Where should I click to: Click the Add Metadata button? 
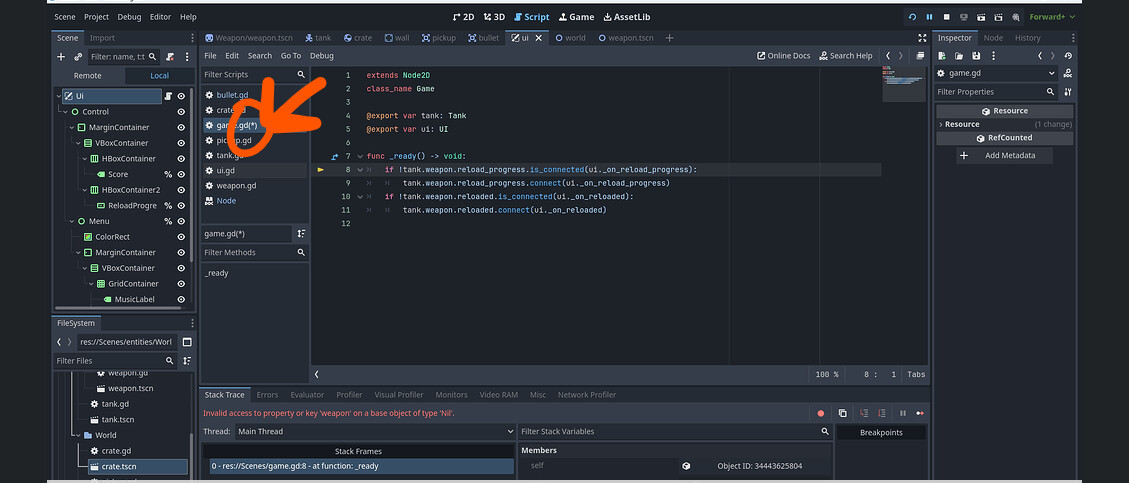pyautogui.click(x=1004, y=155)
